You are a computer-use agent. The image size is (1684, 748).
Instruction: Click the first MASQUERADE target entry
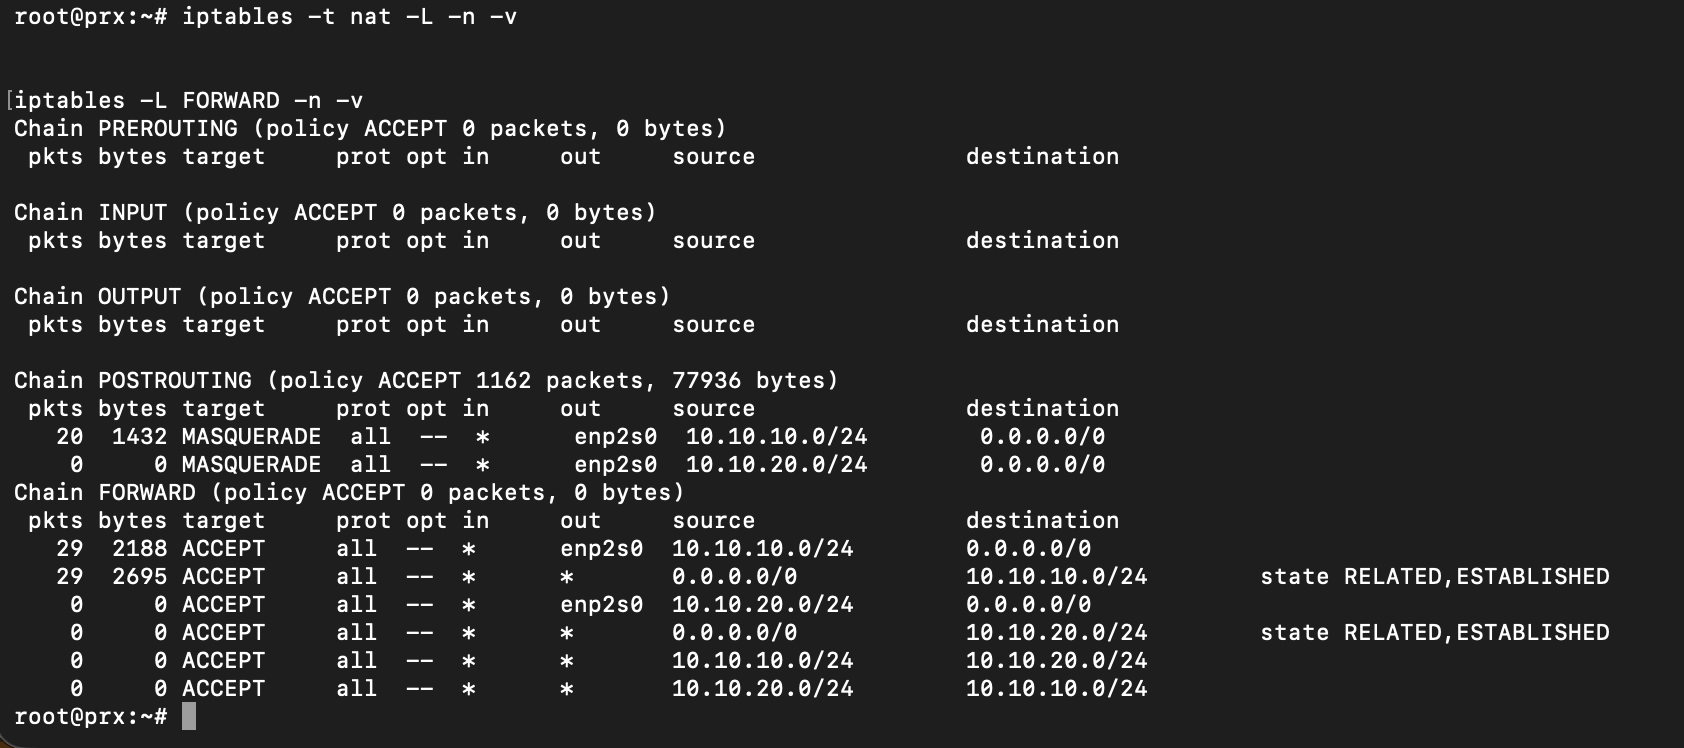[x=251, y=437]
